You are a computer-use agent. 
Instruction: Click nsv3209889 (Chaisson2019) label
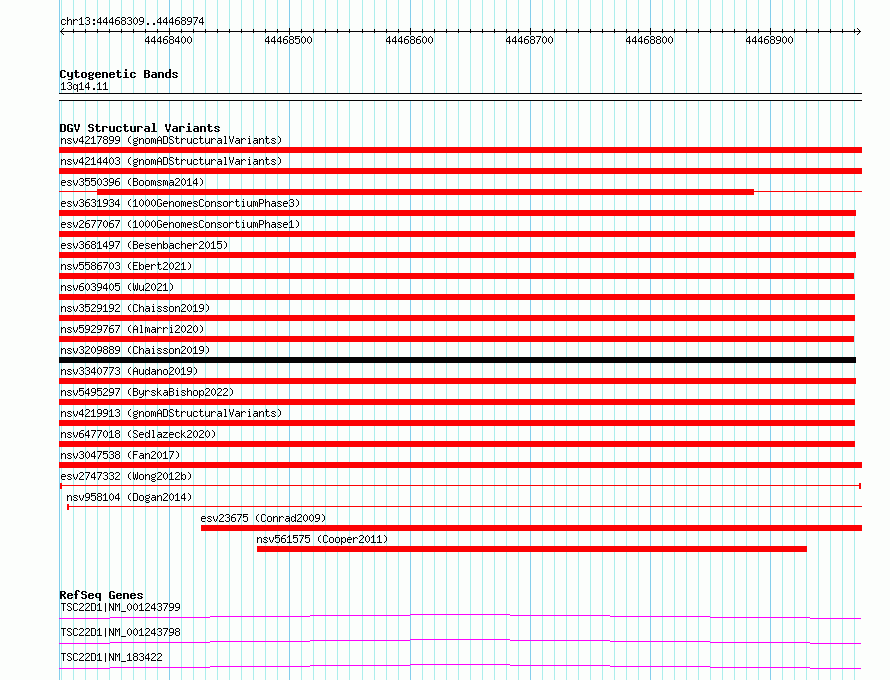tap(135, 350)
